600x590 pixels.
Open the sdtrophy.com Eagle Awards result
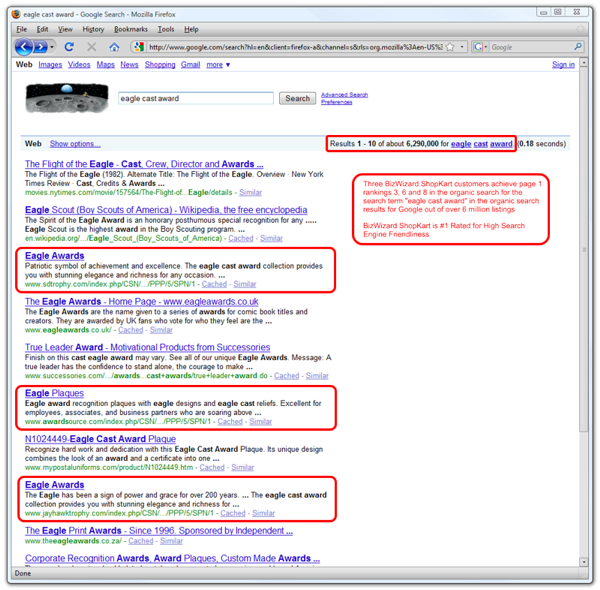click(x=55, y=256)
